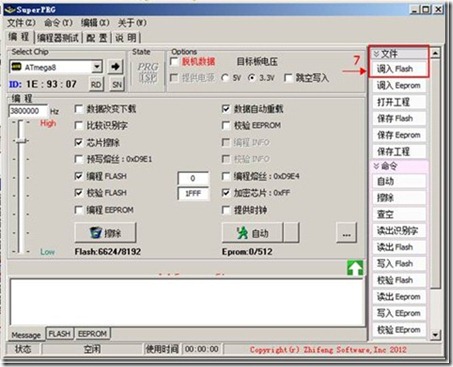Click 读出 Flash in the sidebar
The image size is (453, 367).
coord(399,247)
